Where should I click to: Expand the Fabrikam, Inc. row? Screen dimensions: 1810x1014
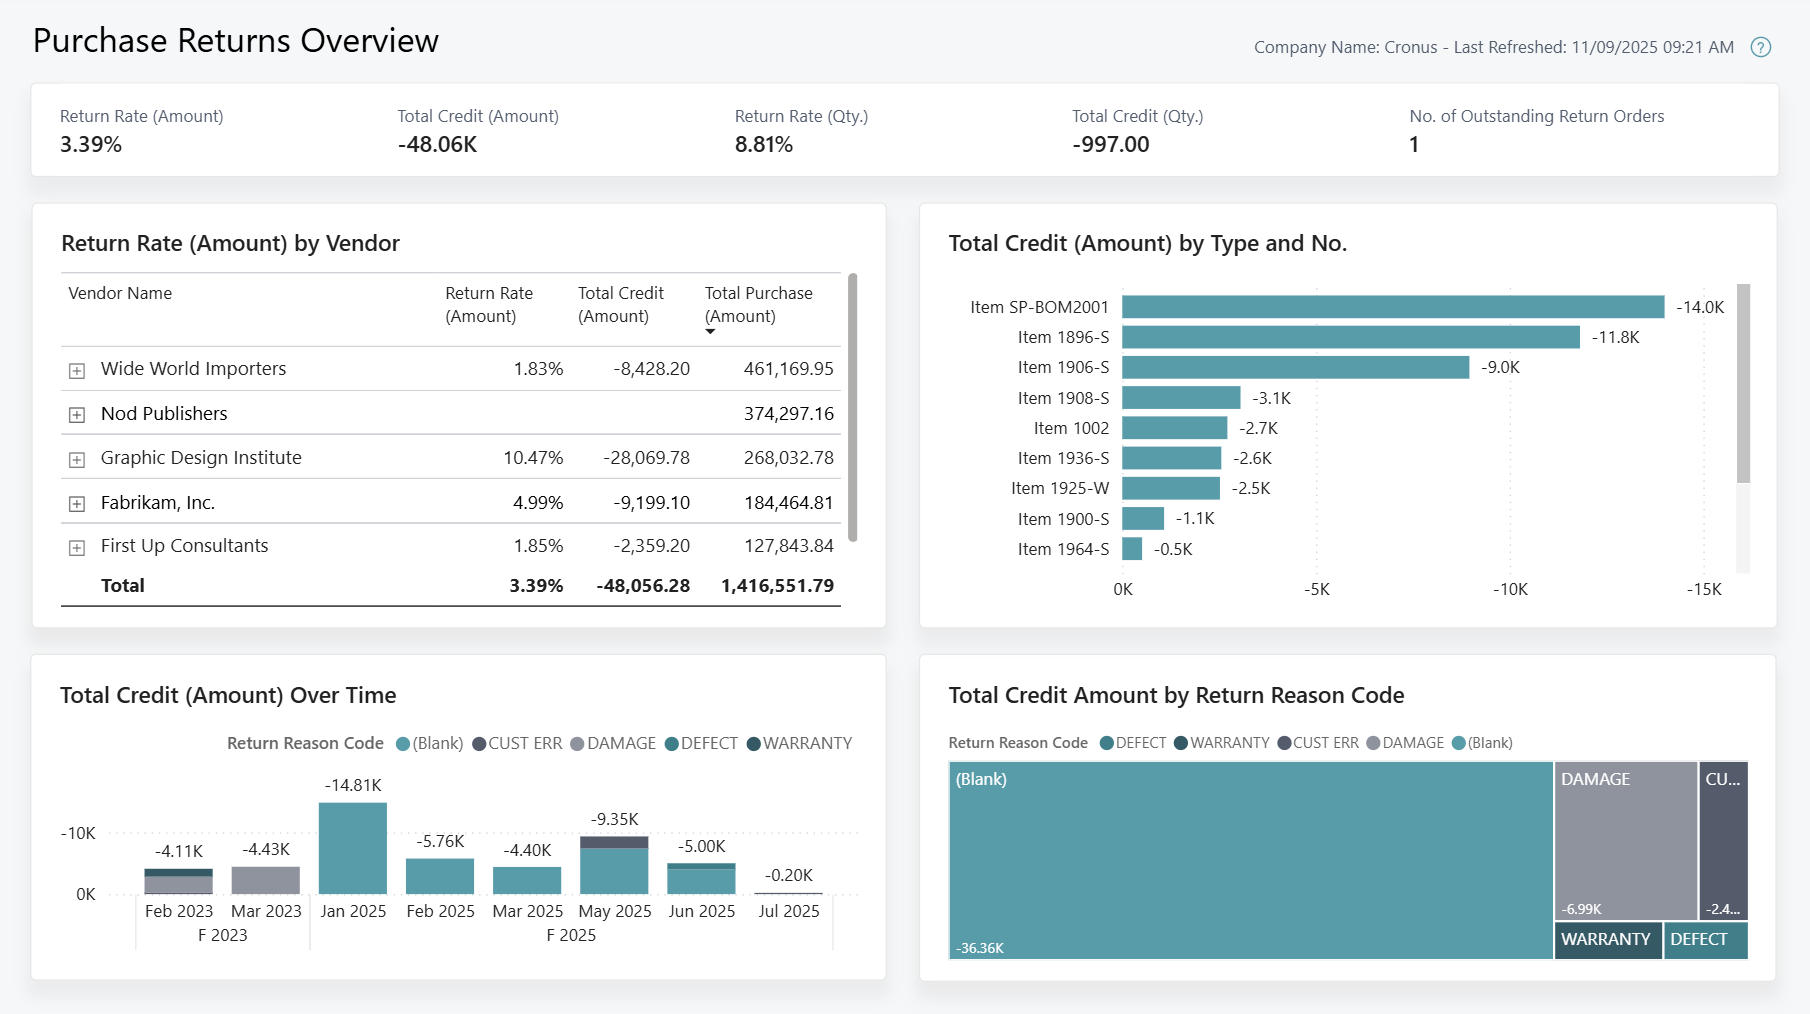(77, 502)
